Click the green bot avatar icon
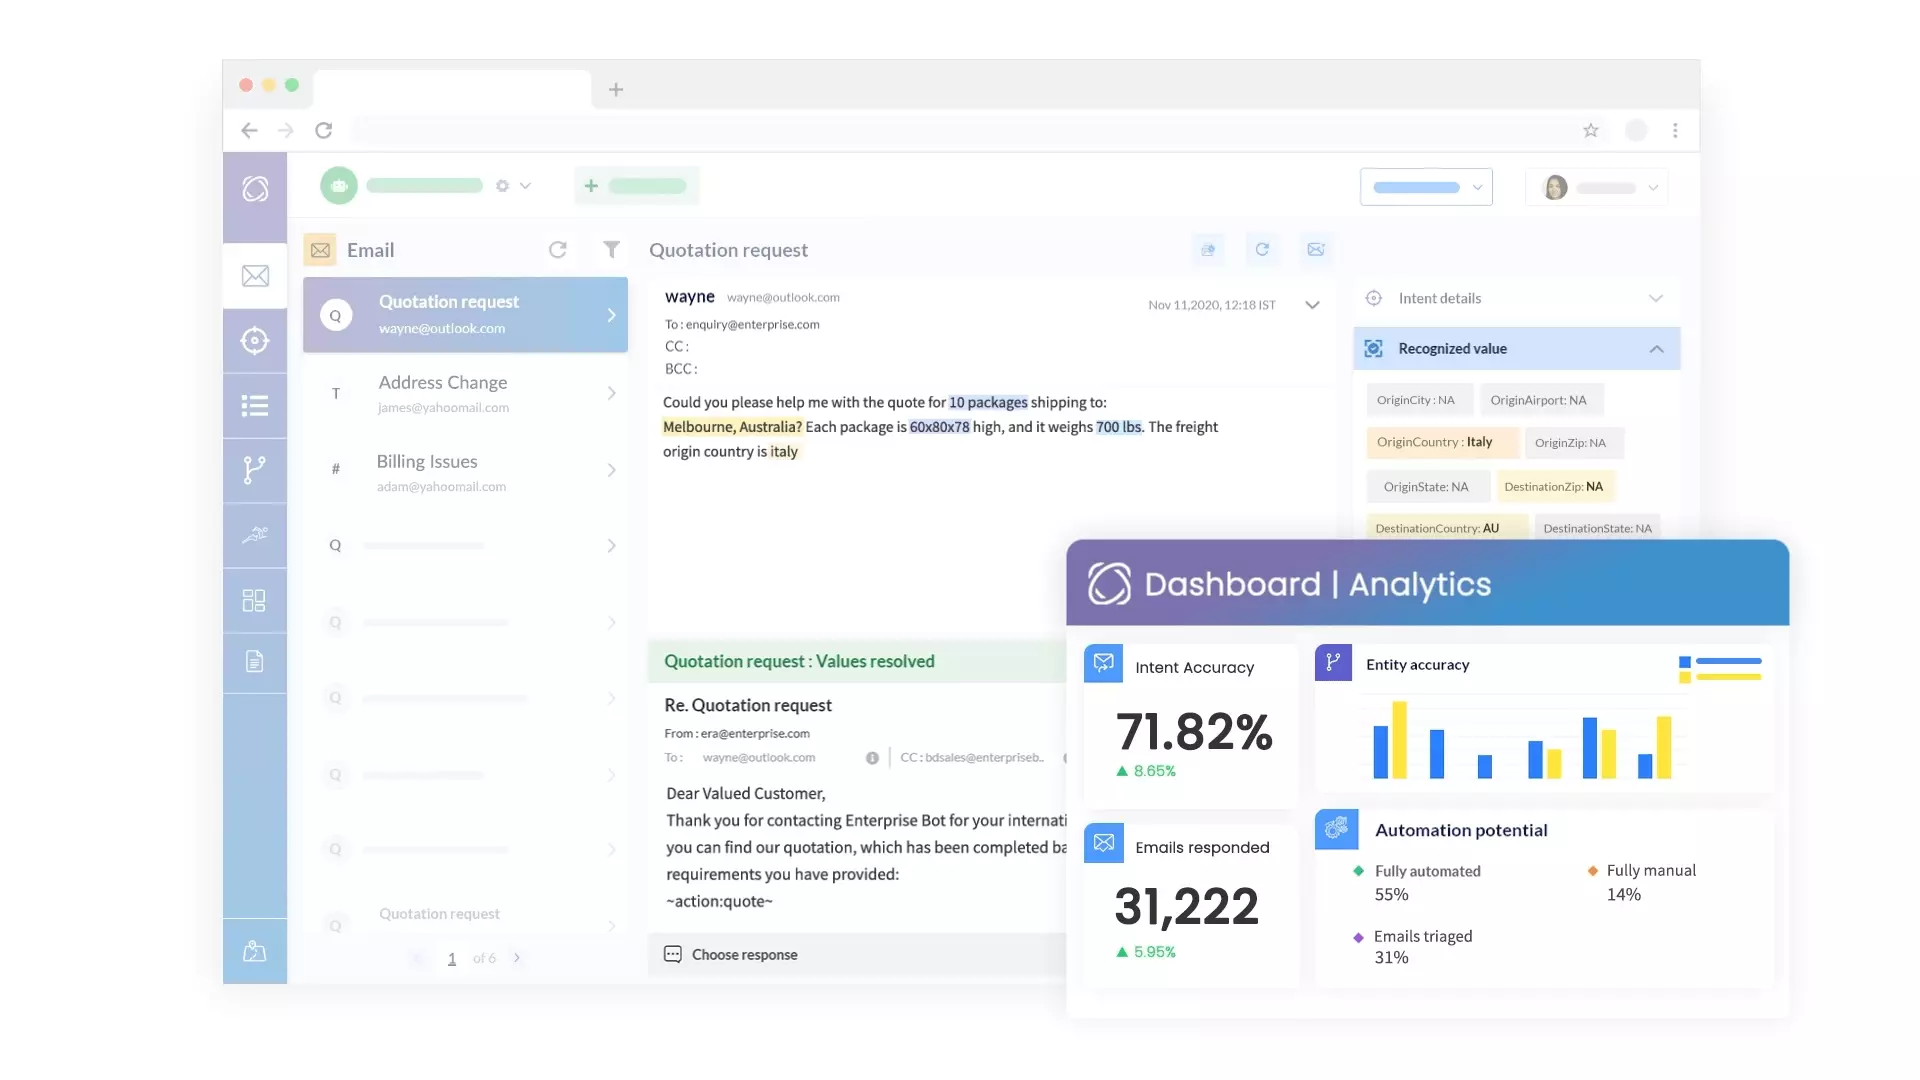Image resolution: width=1920 pixels, height=1080 pixels. tap(339, 186)
